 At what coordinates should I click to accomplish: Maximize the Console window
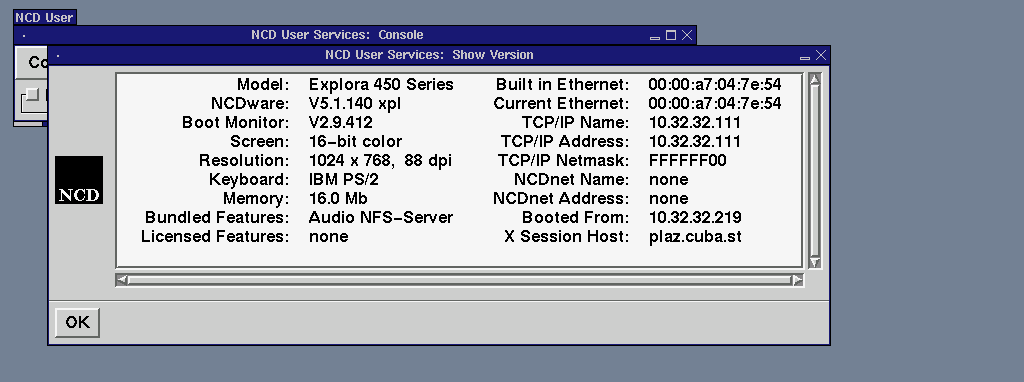click(671, 35)
